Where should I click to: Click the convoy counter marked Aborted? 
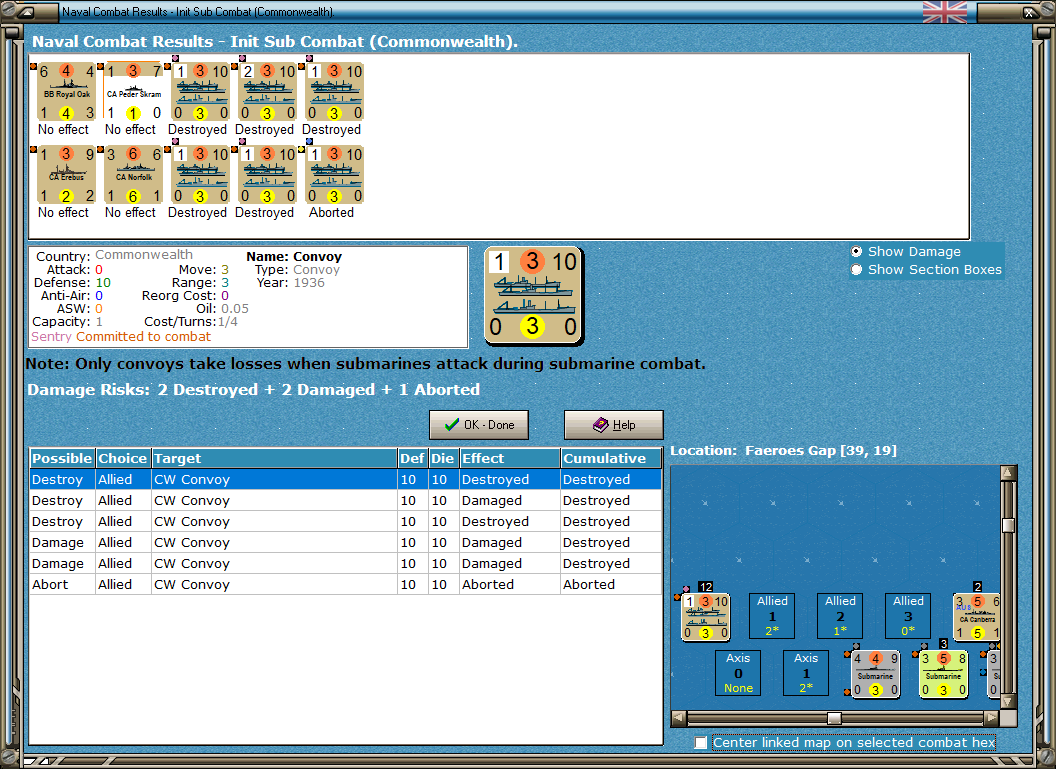pyautogui.click(x=335, y=175)
